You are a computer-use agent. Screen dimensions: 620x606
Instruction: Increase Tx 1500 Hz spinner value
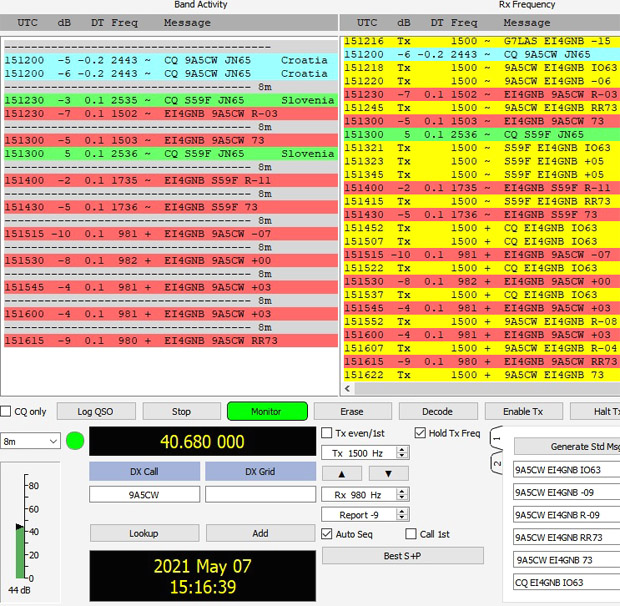pyautogui.click(x=402, y=450)
